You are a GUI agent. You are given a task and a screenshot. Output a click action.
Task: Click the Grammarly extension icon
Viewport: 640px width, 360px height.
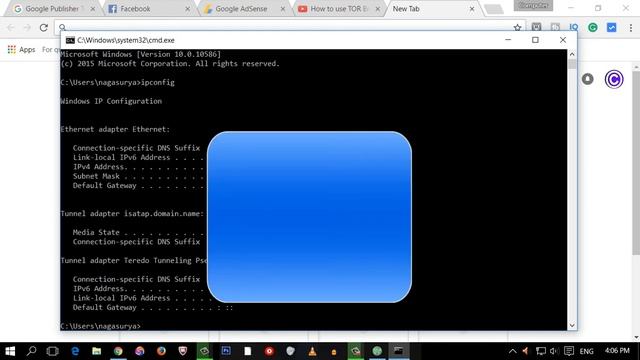click(x=593, y=27)
